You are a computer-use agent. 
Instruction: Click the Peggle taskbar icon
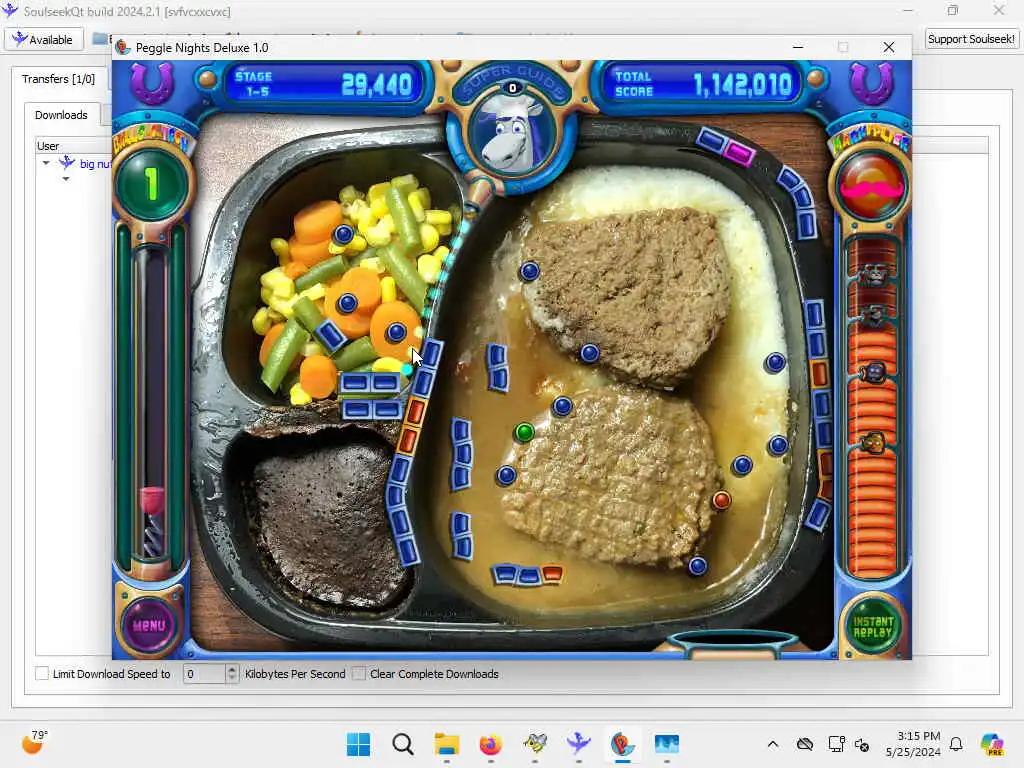click(x=622, y=744)
